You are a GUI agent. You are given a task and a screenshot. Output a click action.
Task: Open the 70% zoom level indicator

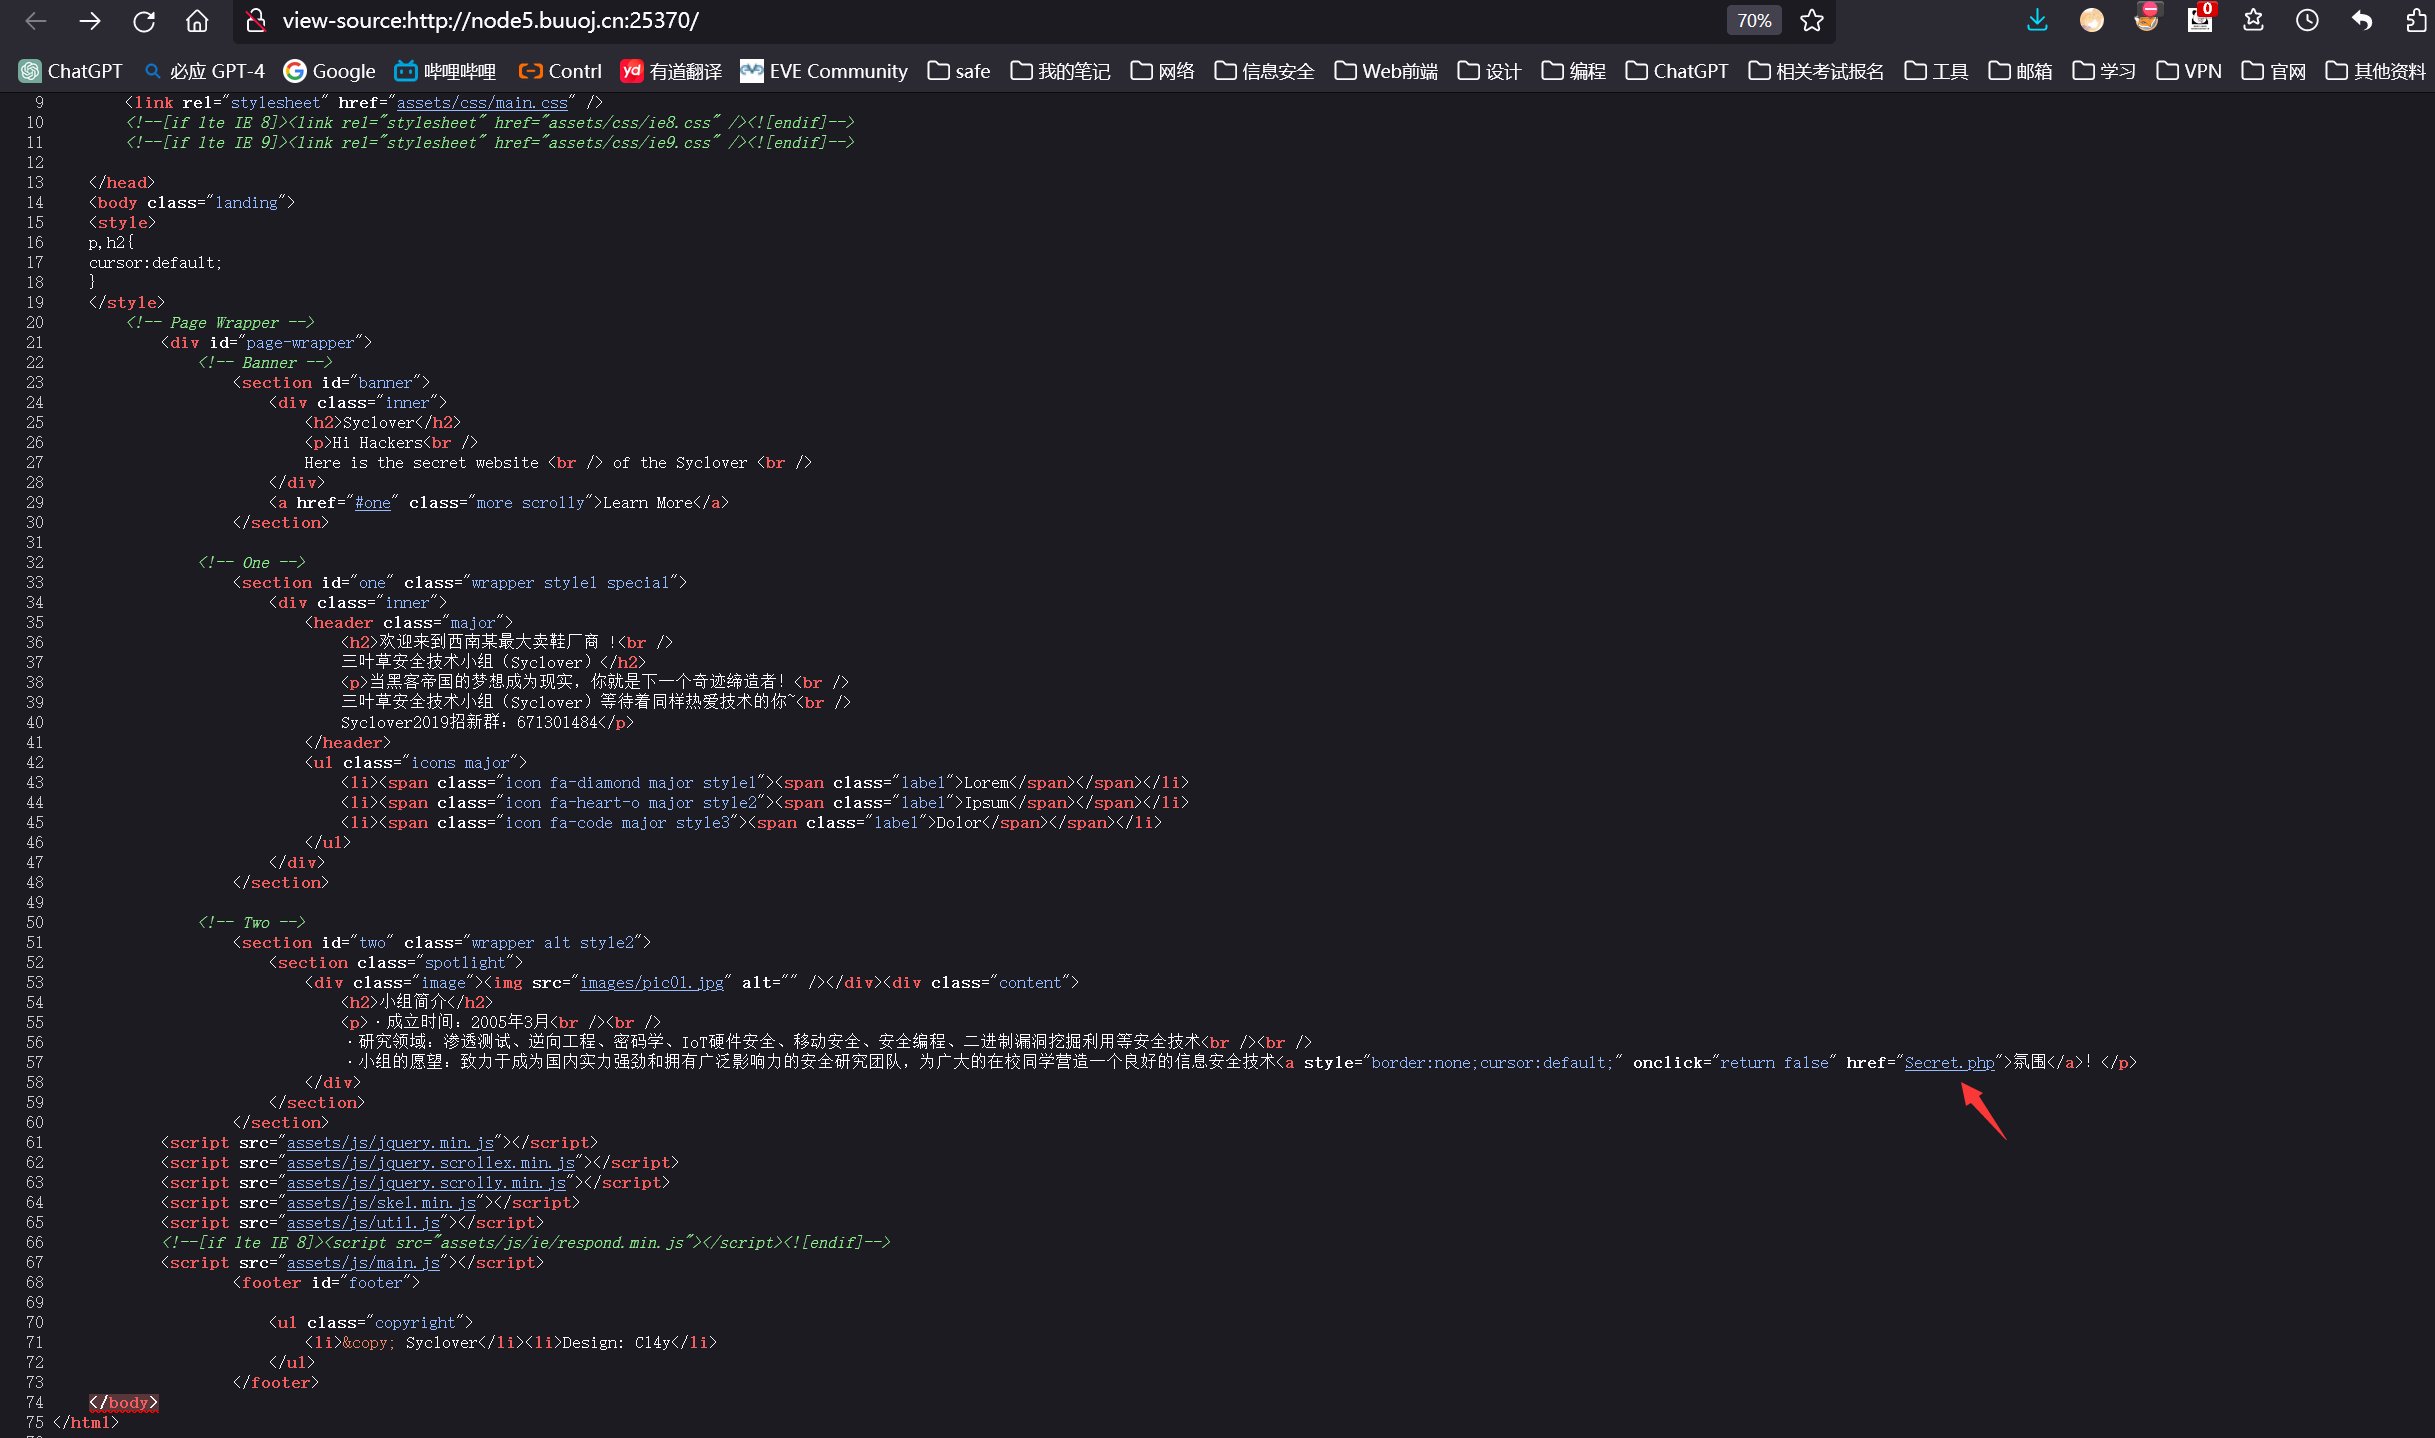(1754, 21)
